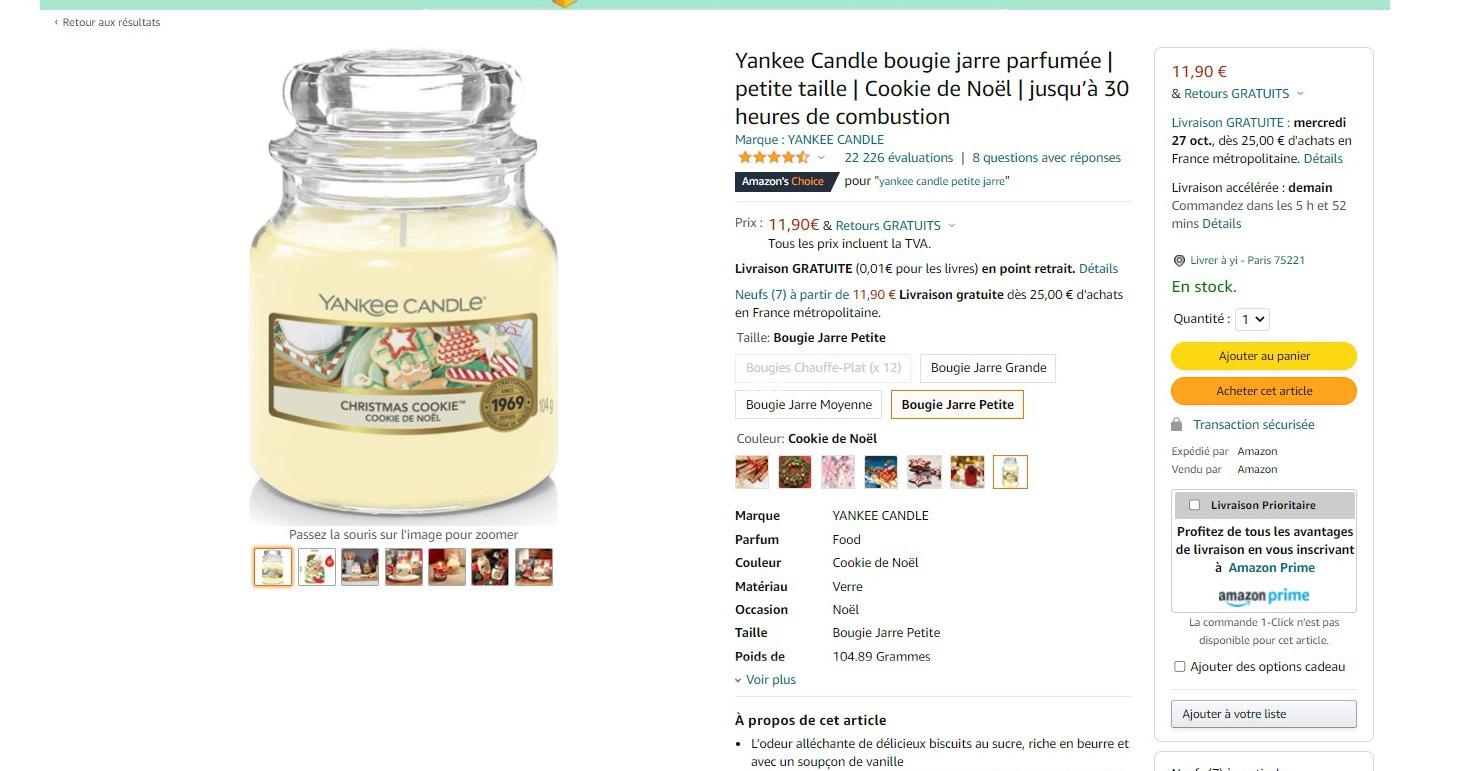
Task: Select the Bougie Jarre Grande size
Action: click(988, 368)
